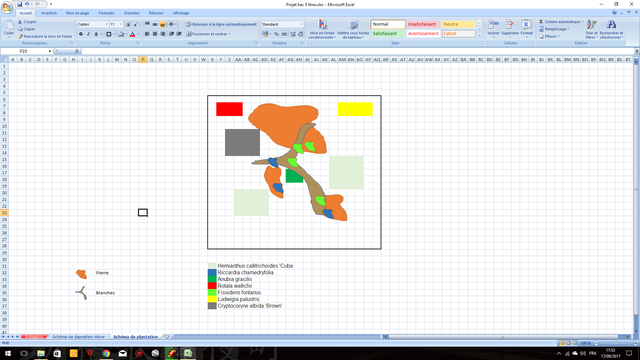640x360 pixels.
Task: Click the Coller paste icon
Action: pyautogui.click(x=9, y=29)
